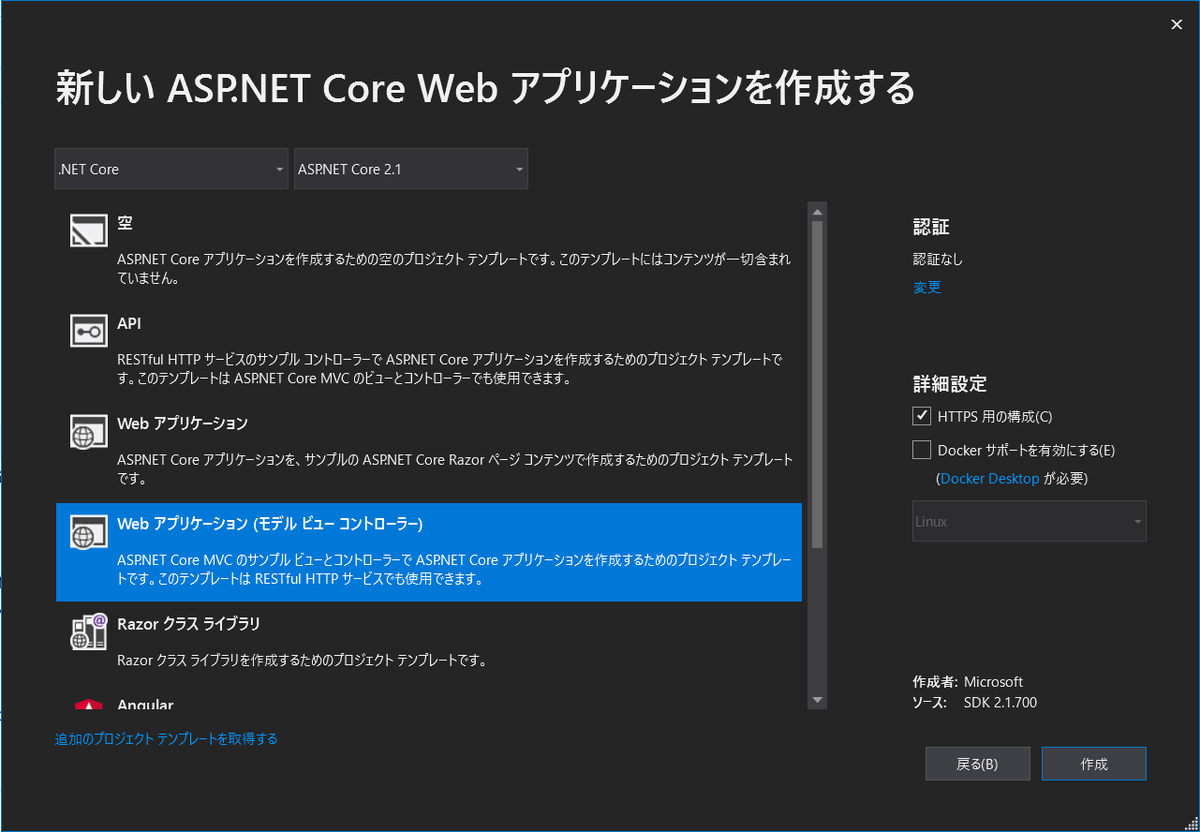This screenshot has height=832, width=1200.
Task: Click the 認証 heading
Action: [931, 227]
